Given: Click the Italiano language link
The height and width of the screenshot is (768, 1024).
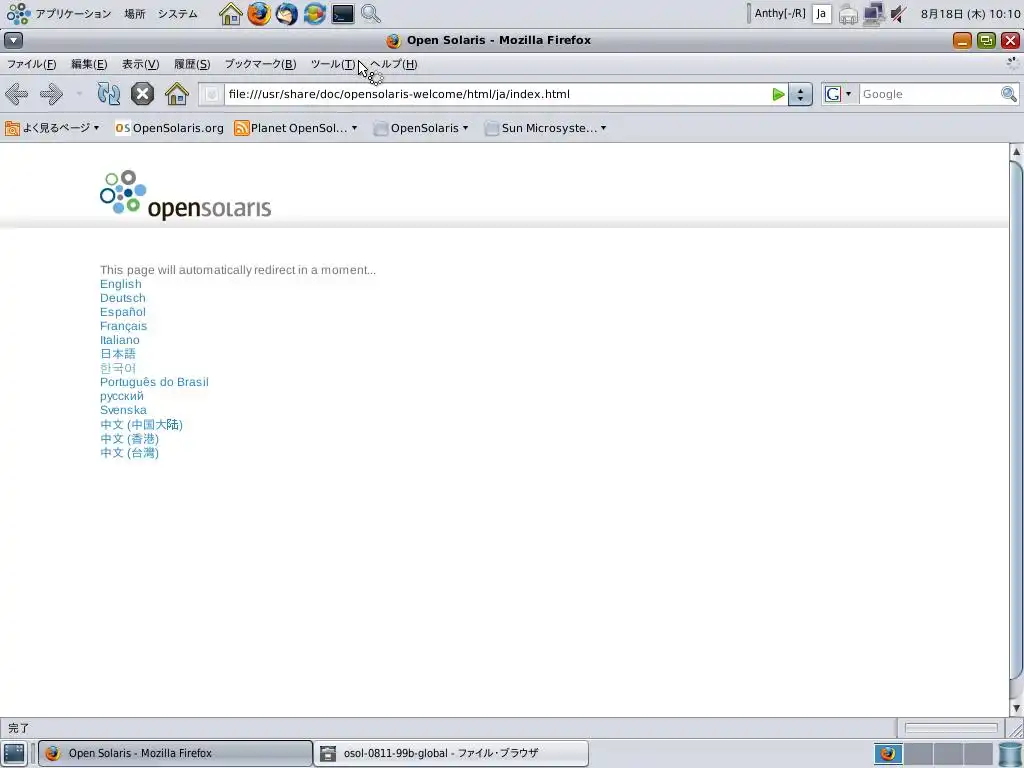Looking at the screenshot, I should (120, 340).
